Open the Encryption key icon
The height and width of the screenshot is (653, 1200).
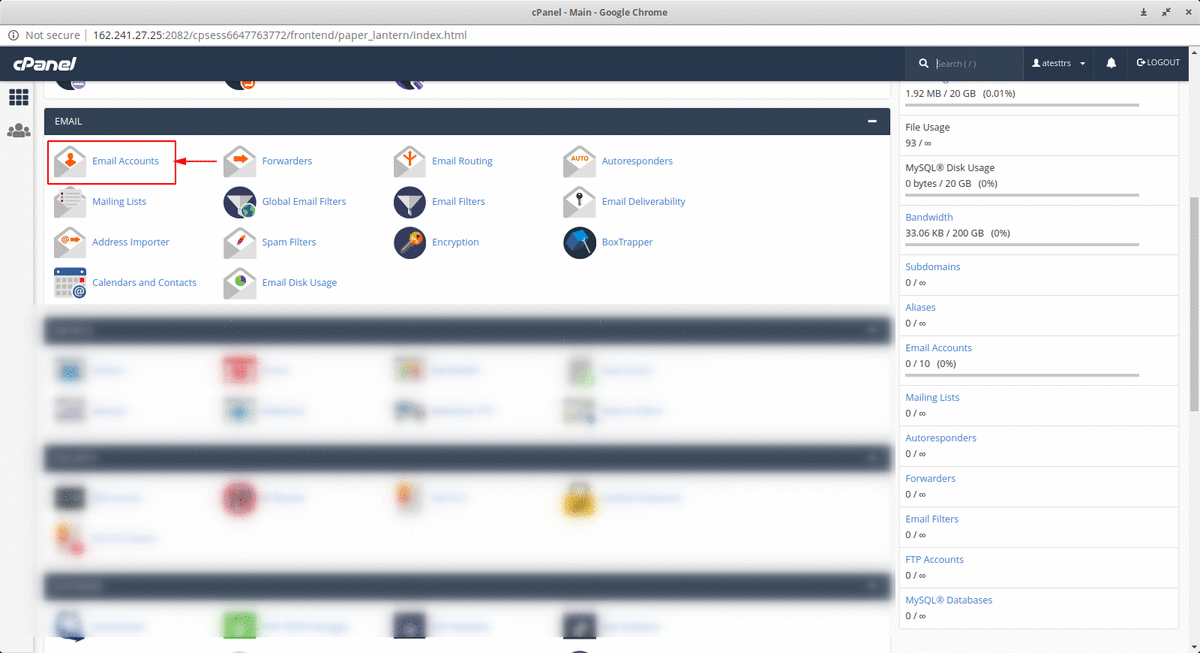pos(410,242)
